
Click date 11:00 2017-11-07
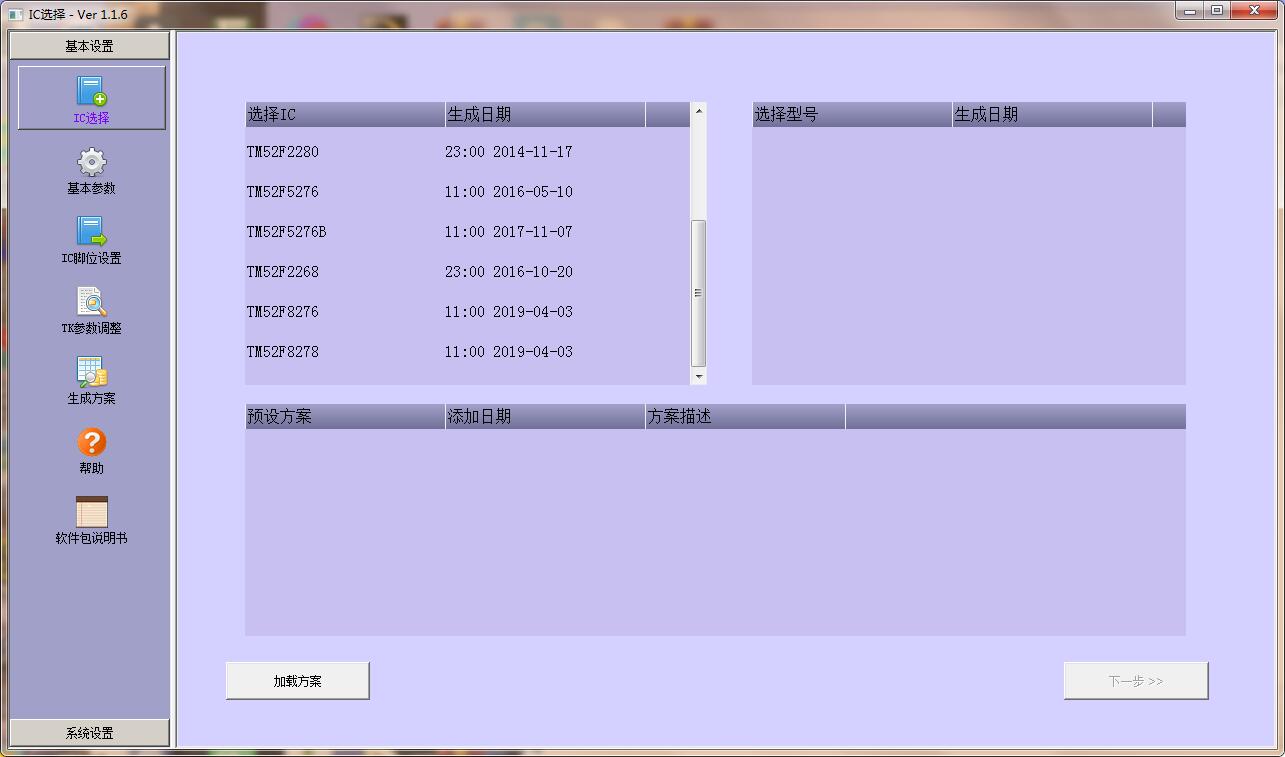click(x=509, y=232)
